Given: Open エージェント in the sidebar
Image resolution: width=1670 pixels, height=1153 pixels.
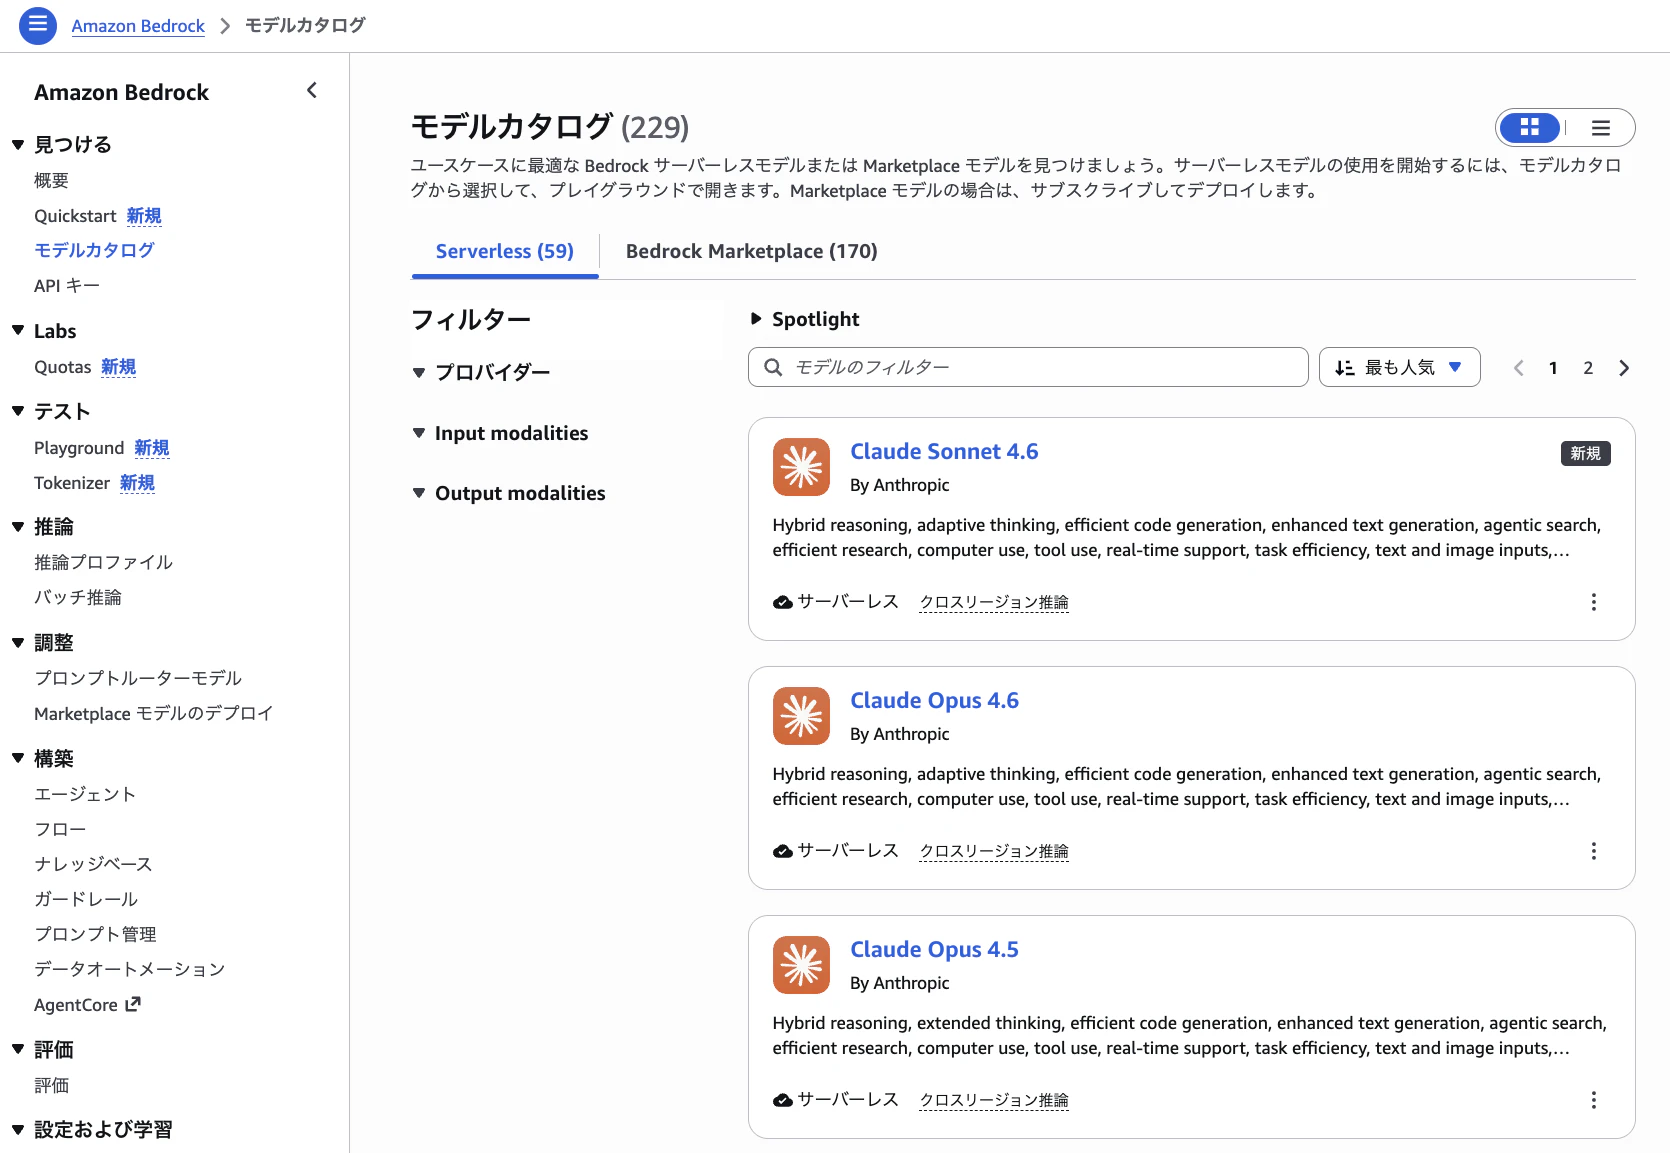Looking at the screenshot, I should (x=85, y=794).
